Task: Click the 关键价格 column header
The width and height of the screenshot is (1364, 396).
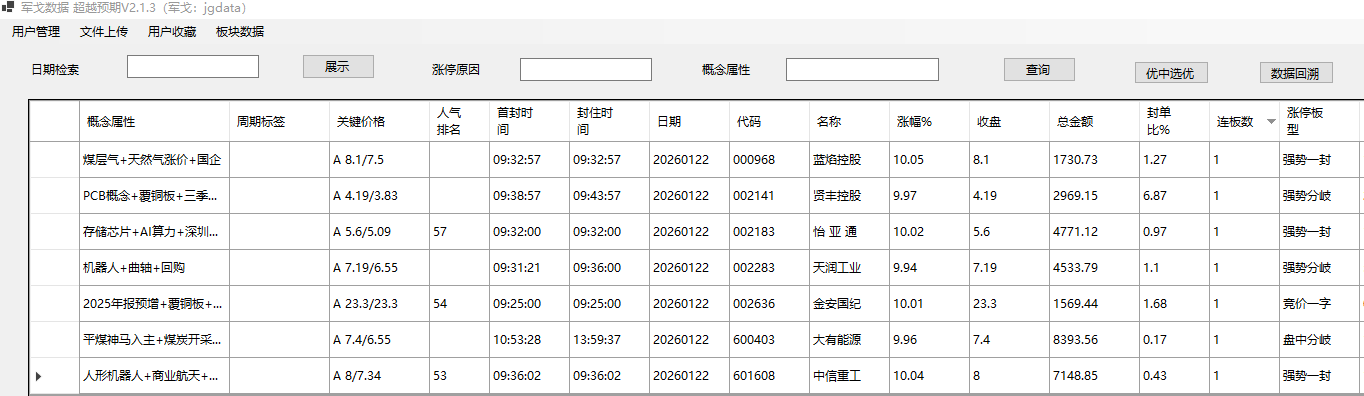Action: [379, 121]
